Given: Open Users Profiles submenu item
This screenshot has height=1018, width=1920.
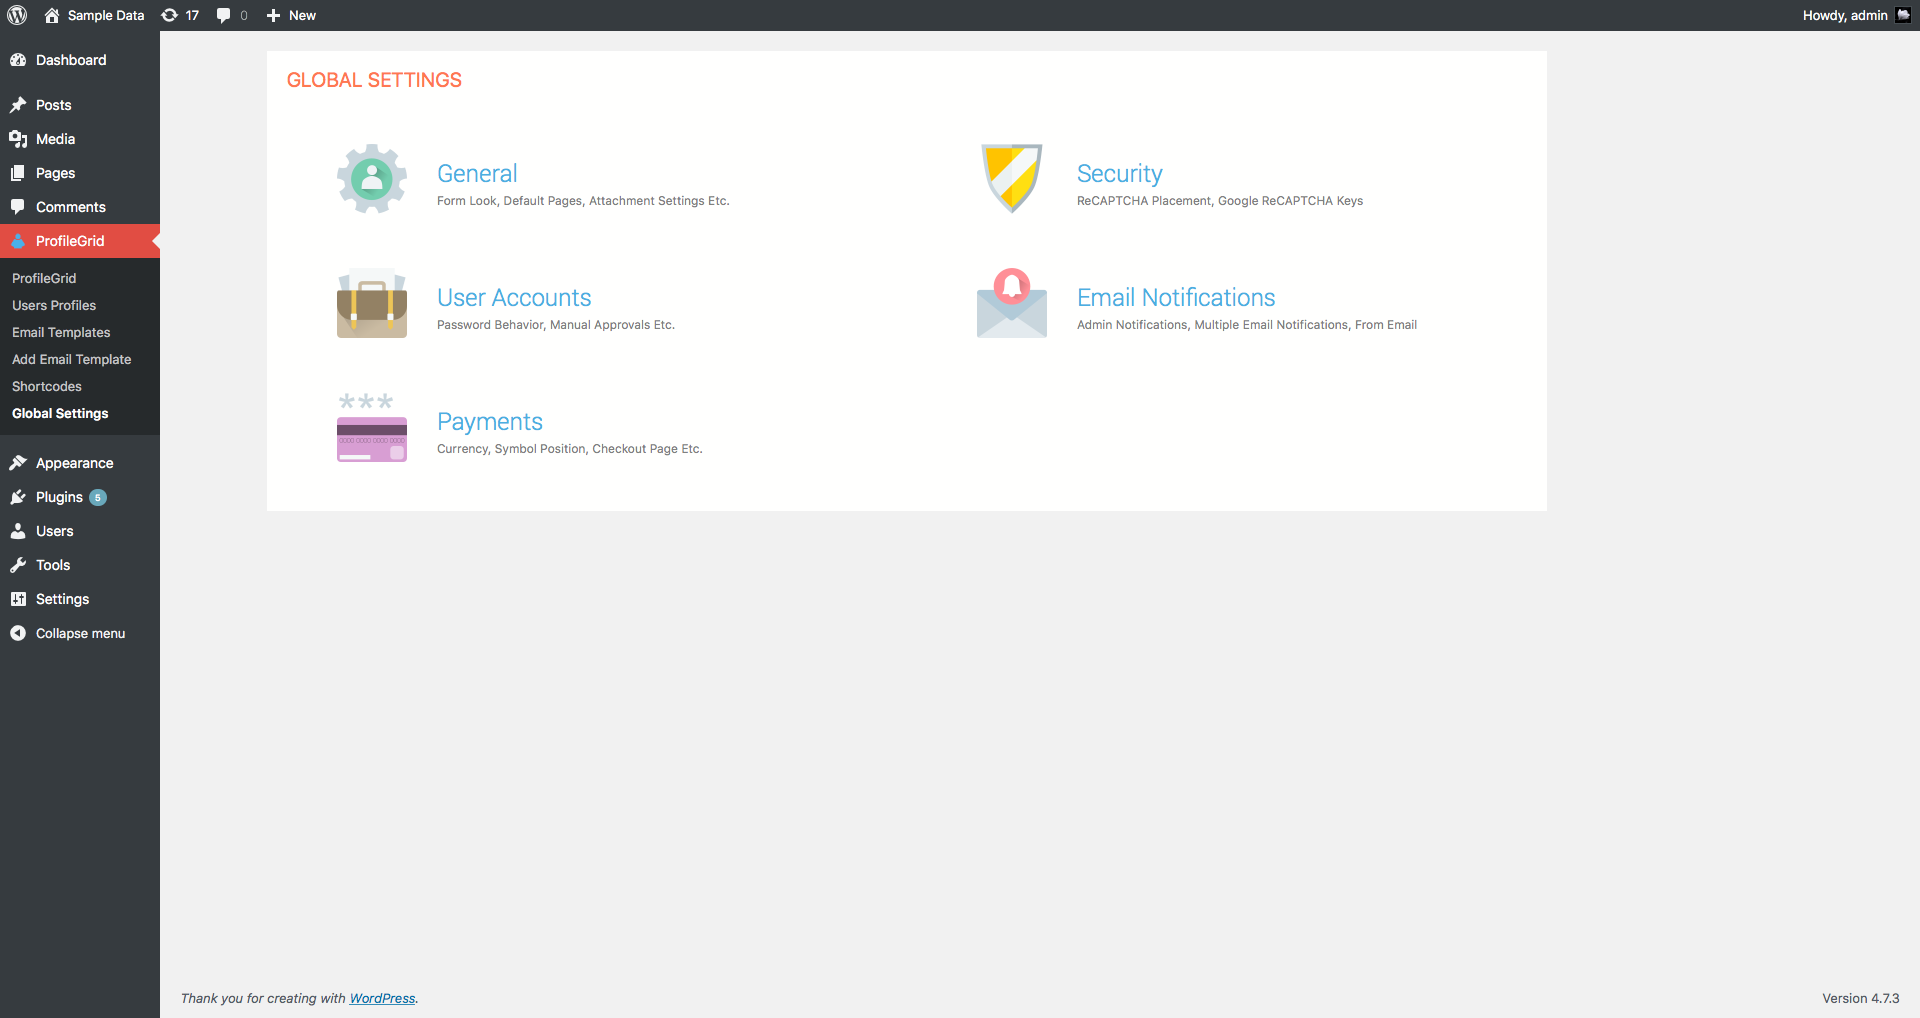Looking at the screenshot, I should pos(54,305).
